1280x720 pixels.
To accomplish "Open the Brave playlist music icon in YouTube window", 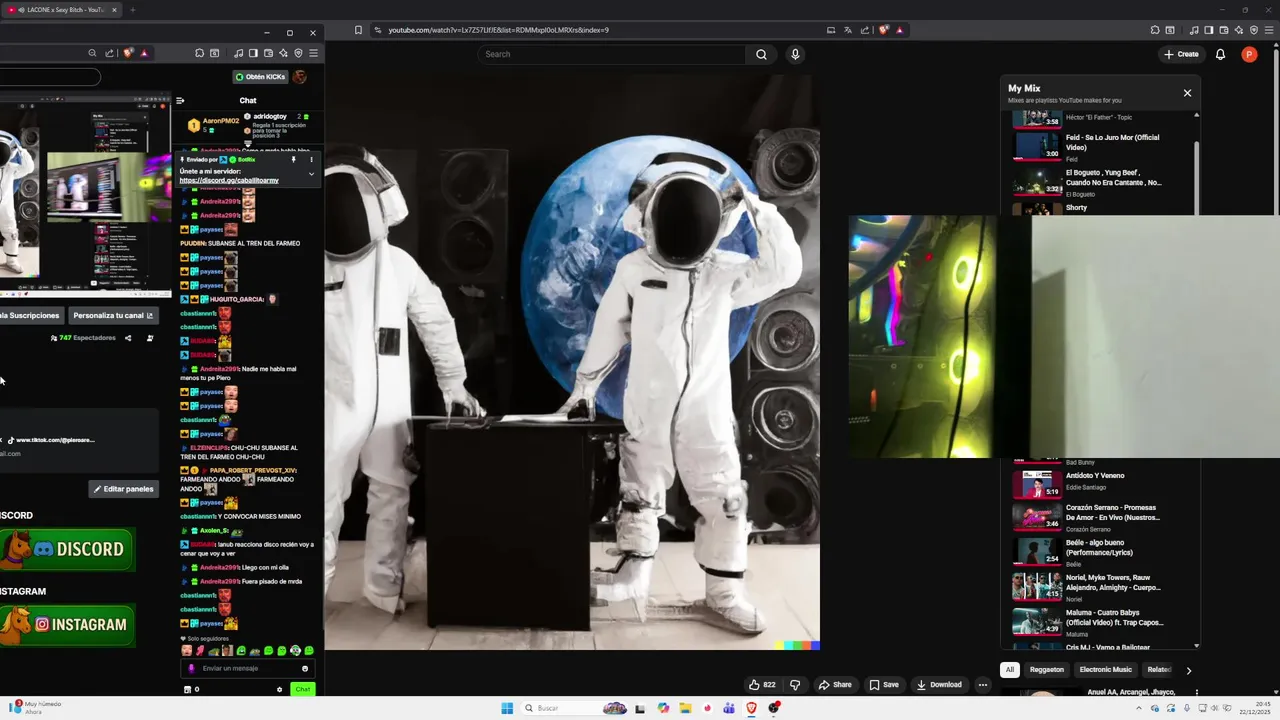I will pyautogui.click(x=1194, y=30).
